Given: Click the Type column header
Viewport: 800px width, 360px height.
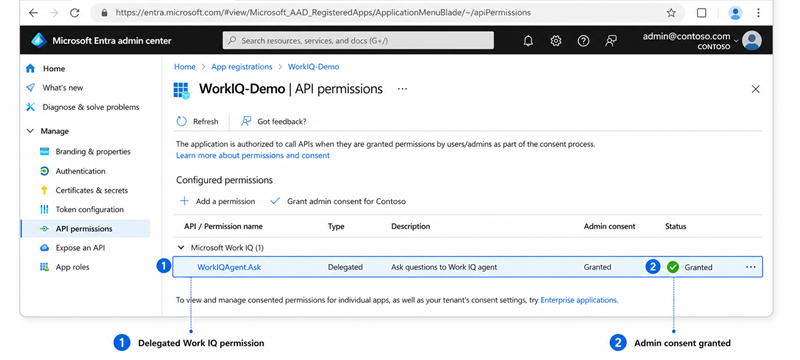Looking at the screenshot, I should tap(336, 226).
